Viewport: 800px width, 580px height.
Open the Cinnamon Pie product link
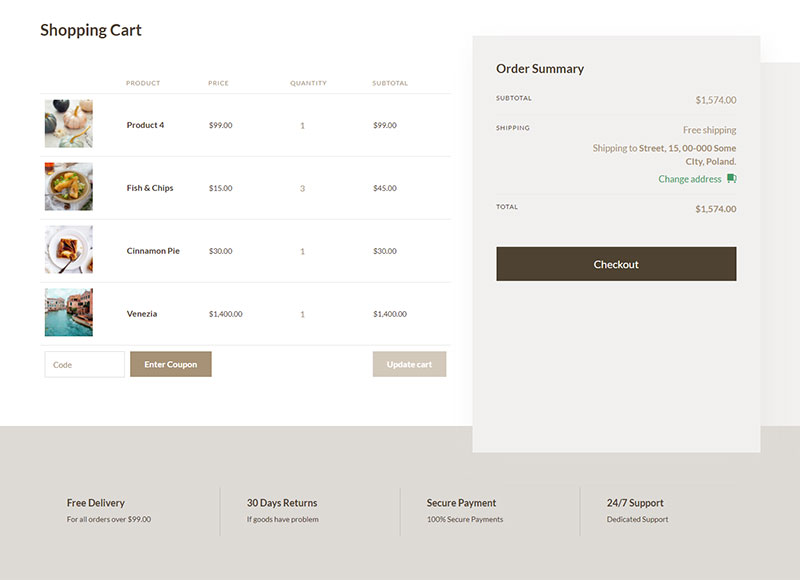pyautogui.click(x=153, y=251)
